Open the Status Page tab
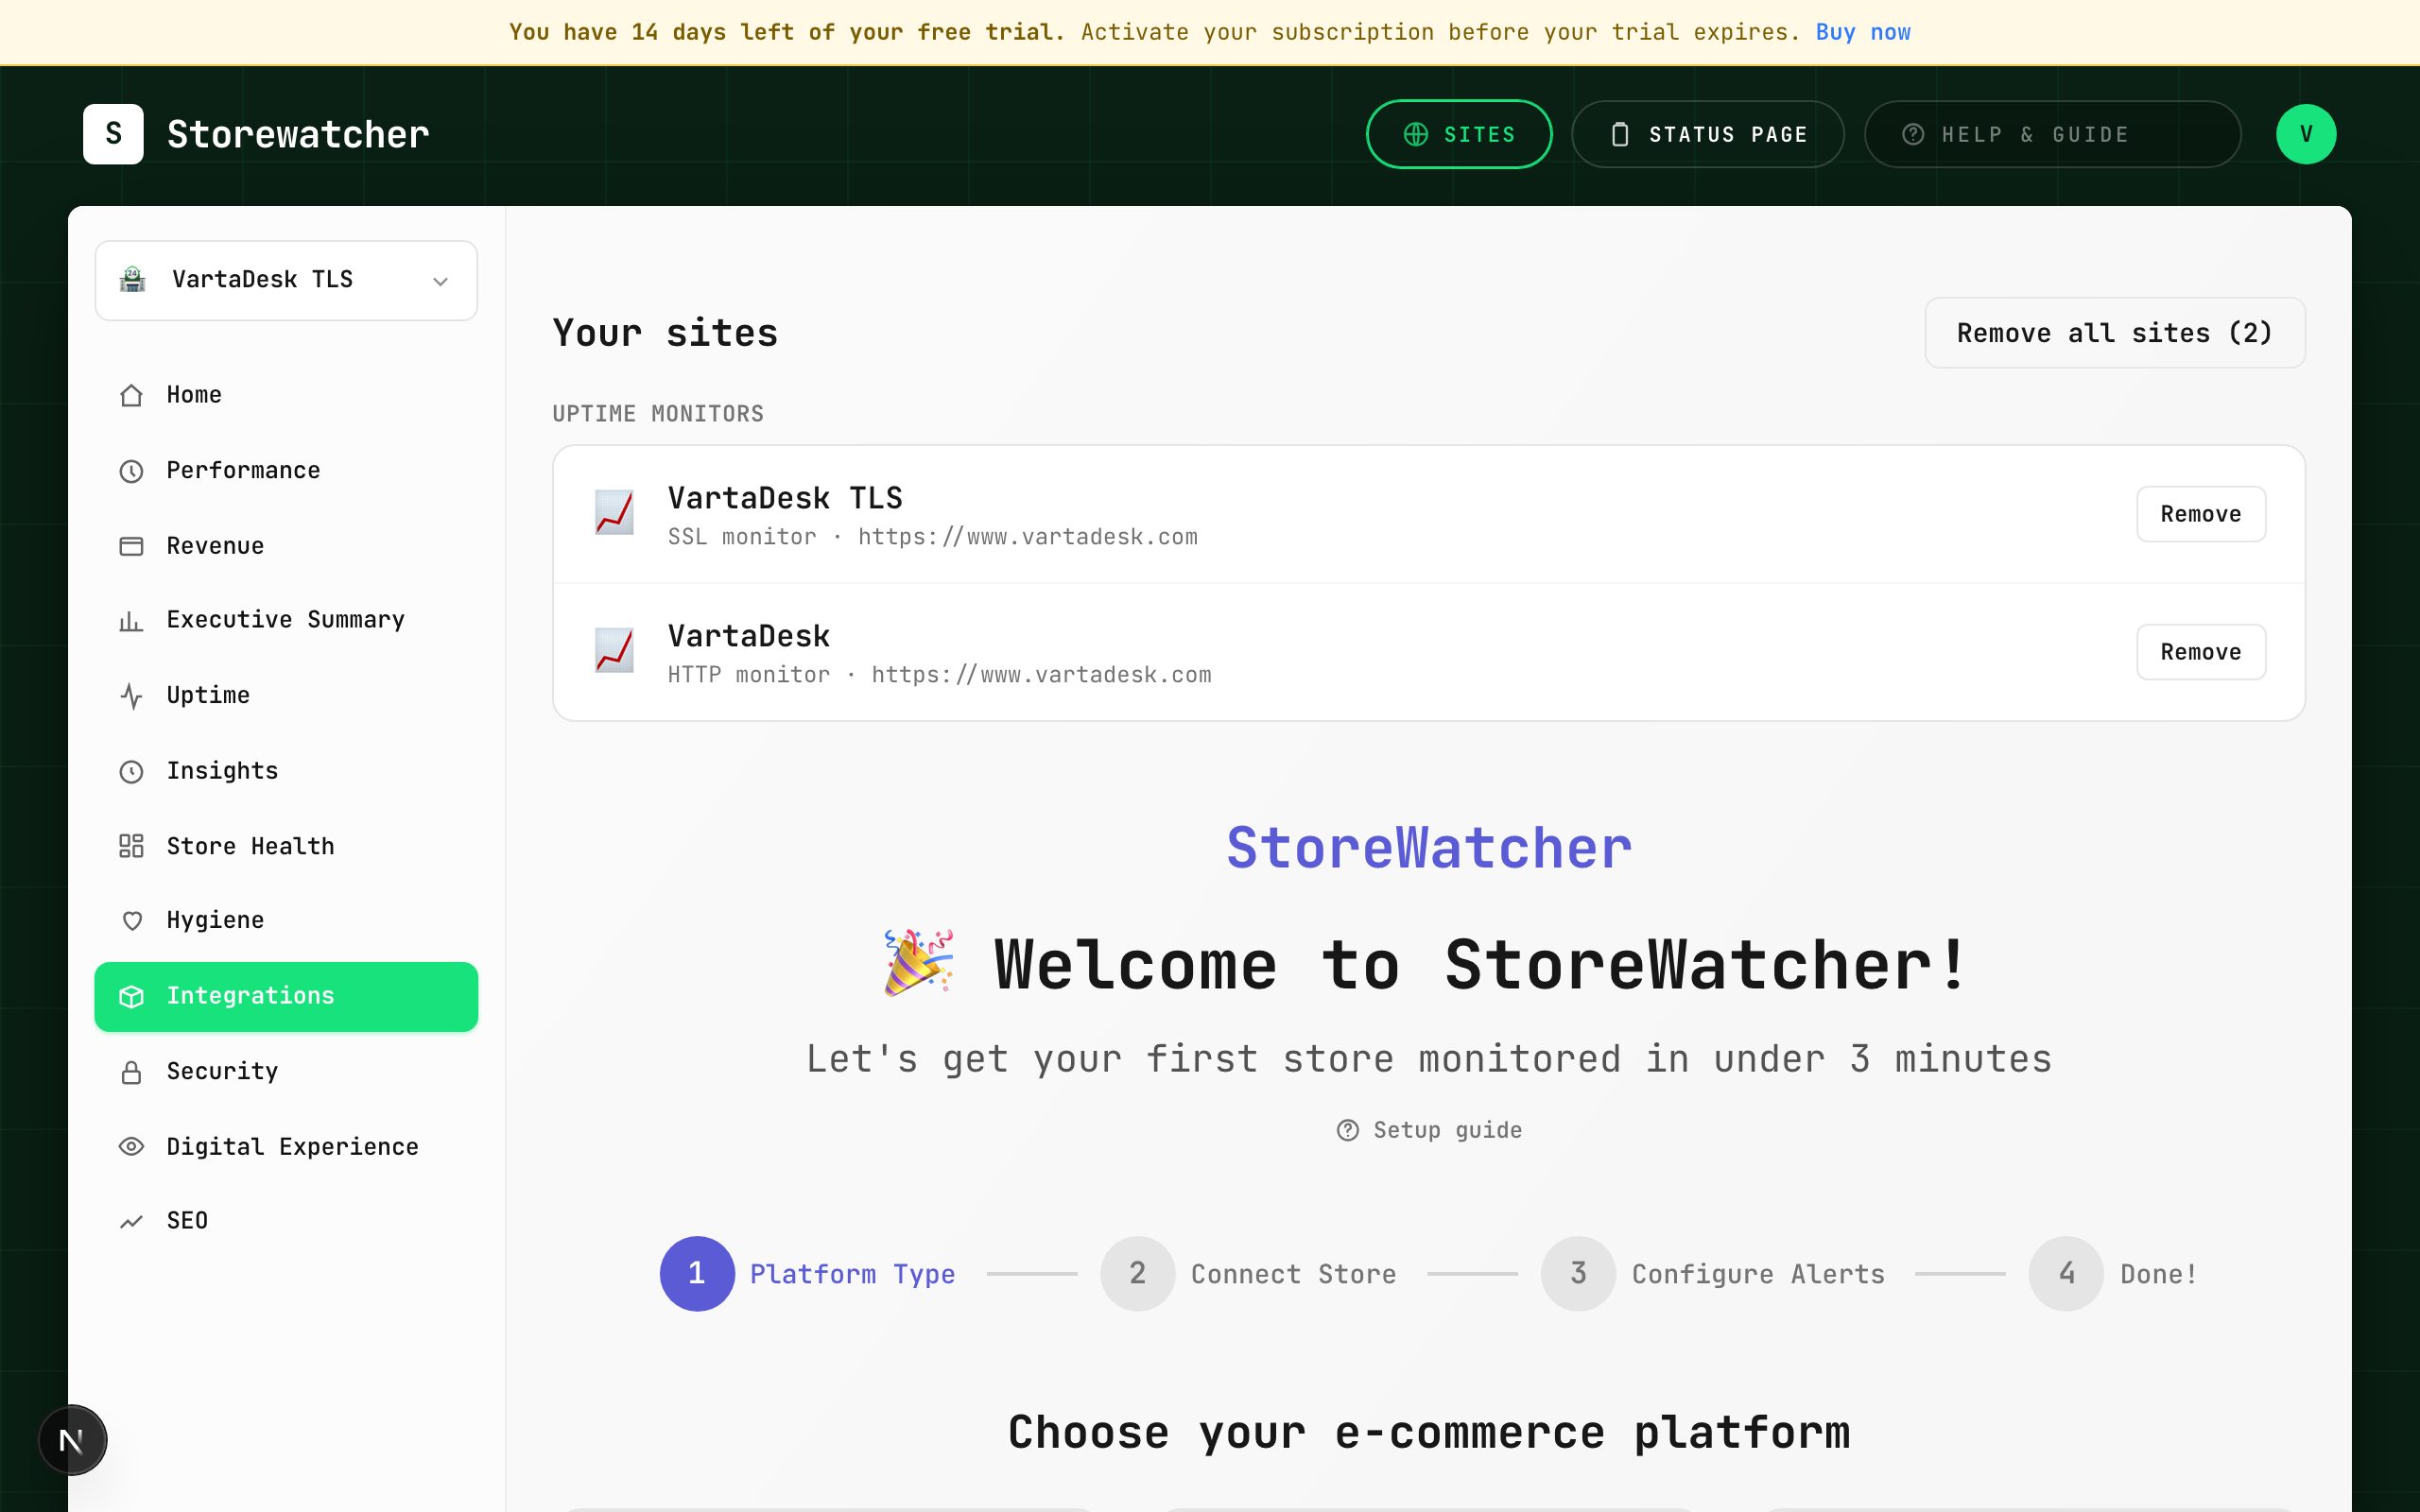 (x=1707, y=134)
